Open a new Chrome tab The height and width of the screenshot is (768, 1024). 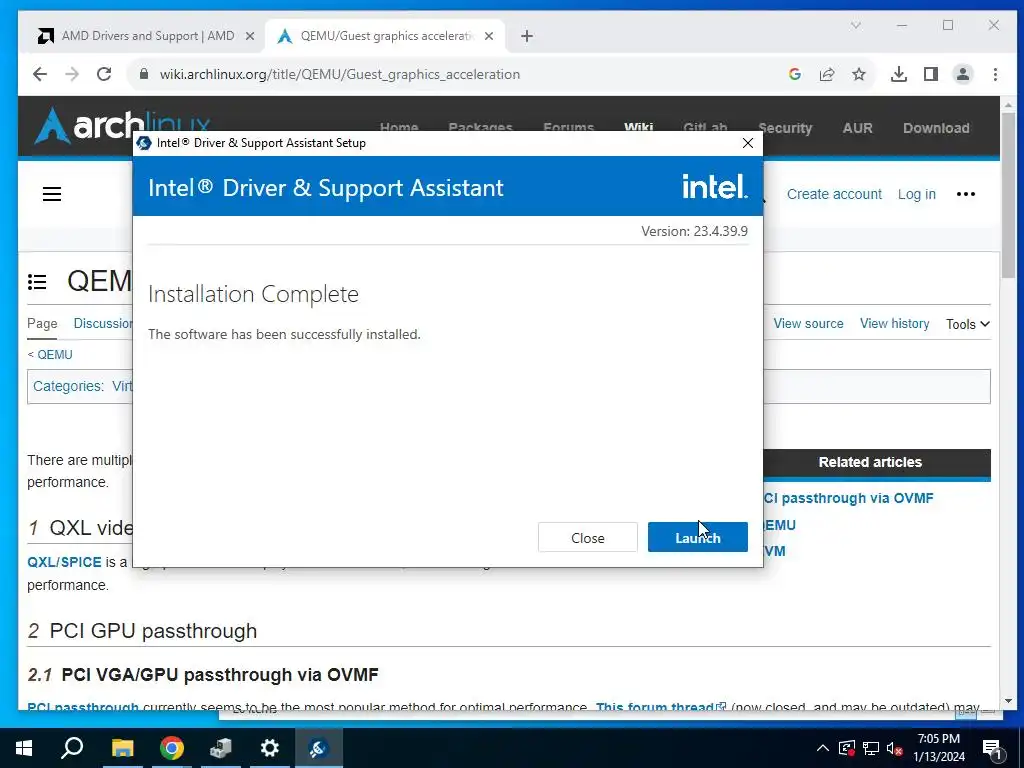coord(527,36)
